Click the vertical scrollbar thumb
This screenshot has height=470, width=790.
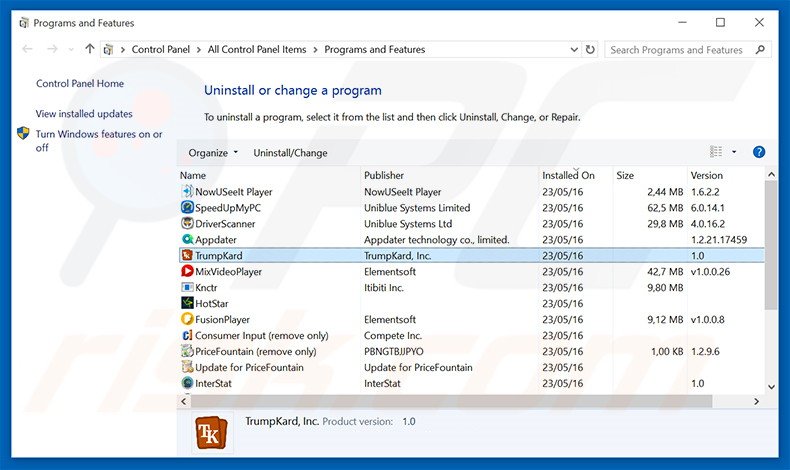click(x=771, y=245)
